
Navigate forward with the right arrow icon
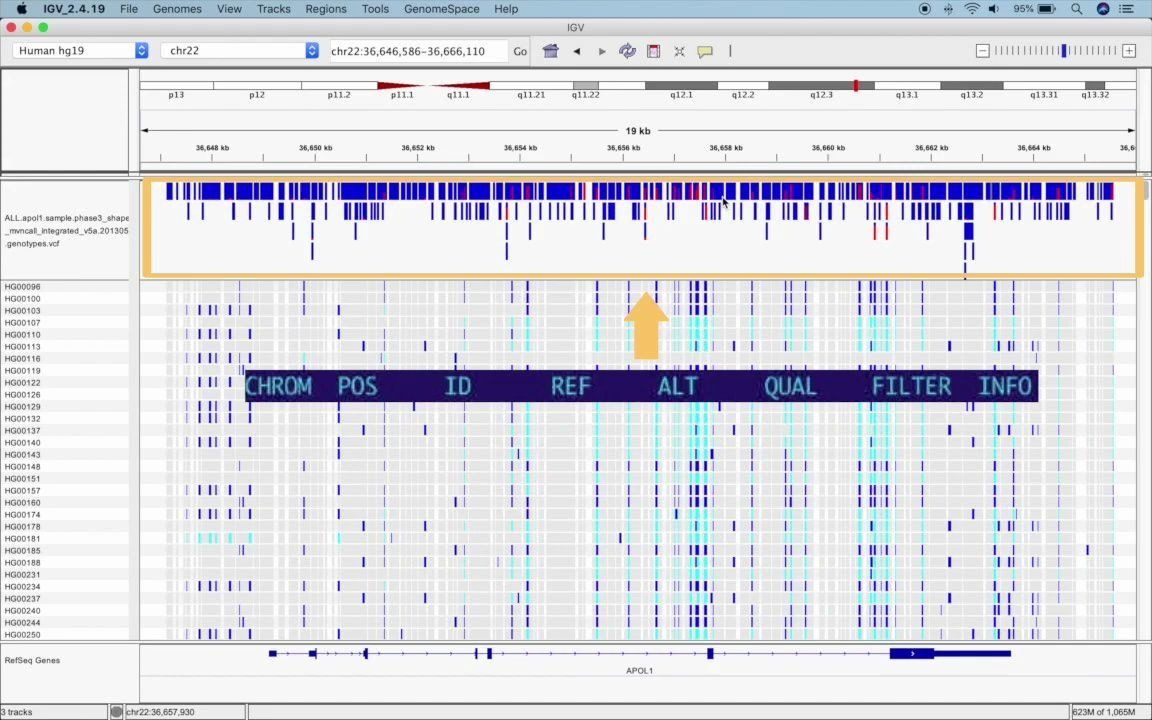(x=601, y=51)
